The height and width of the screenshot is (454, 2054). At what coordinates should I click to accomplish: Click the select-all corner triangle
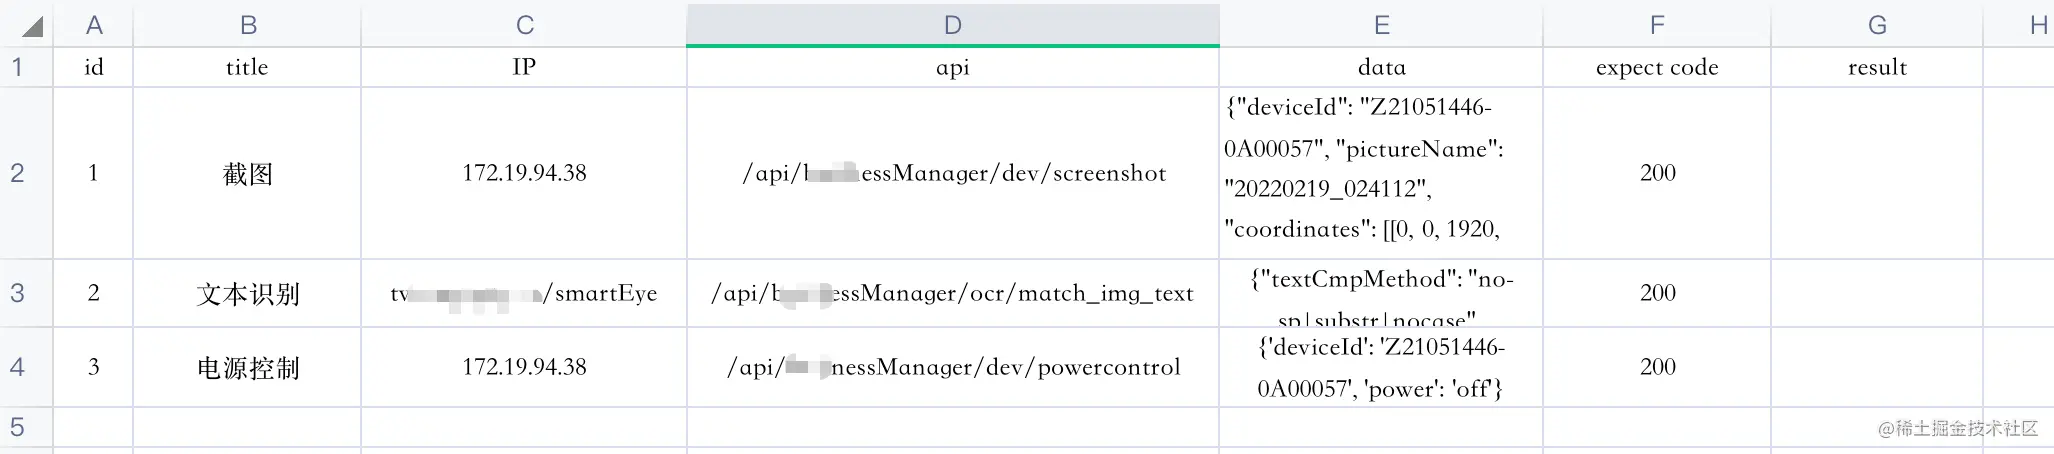[x=32, y=26]
